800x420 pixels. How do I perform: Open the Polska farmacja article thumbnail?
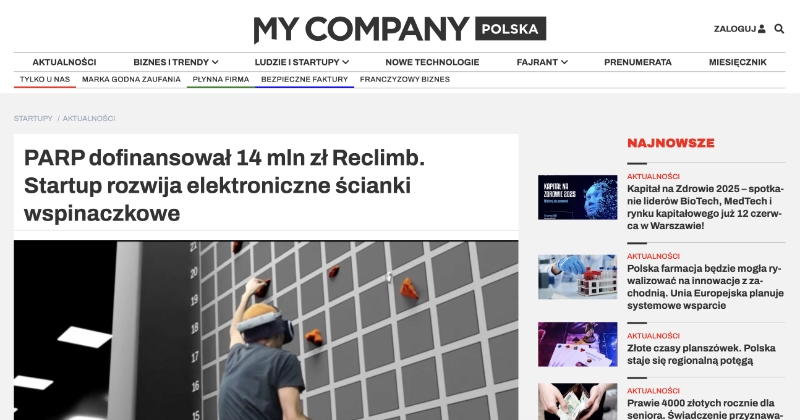pos(578,277)
